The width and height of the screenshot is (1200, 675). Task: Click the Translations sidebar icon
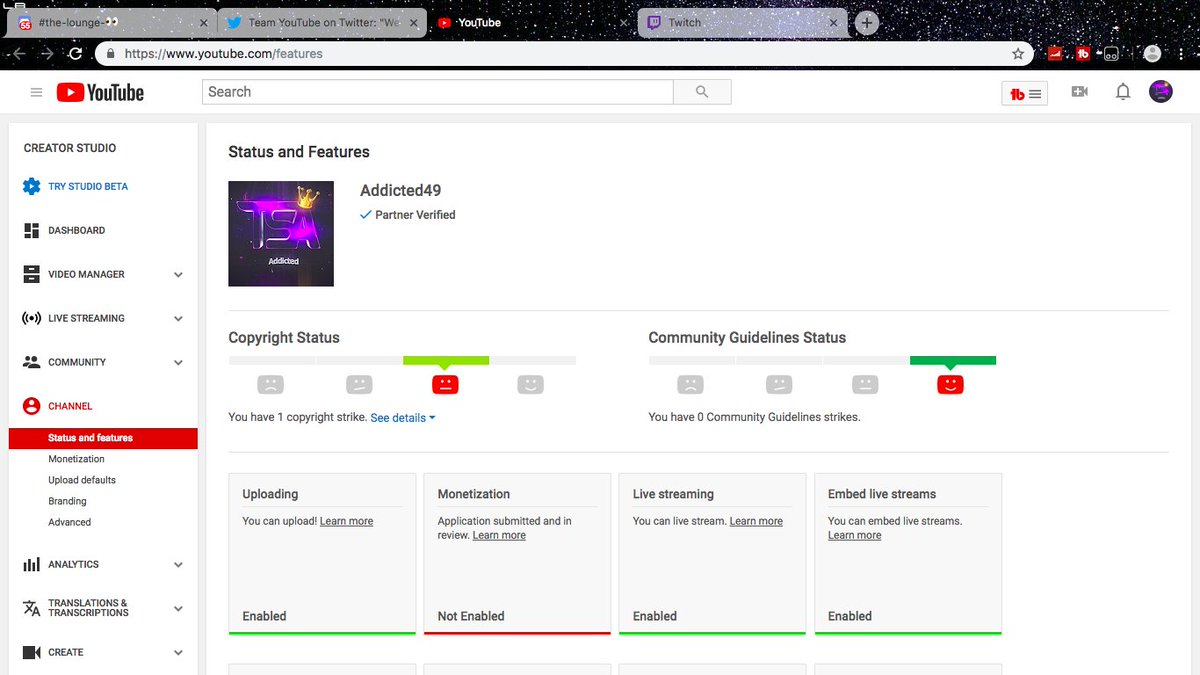click(31, 608)
